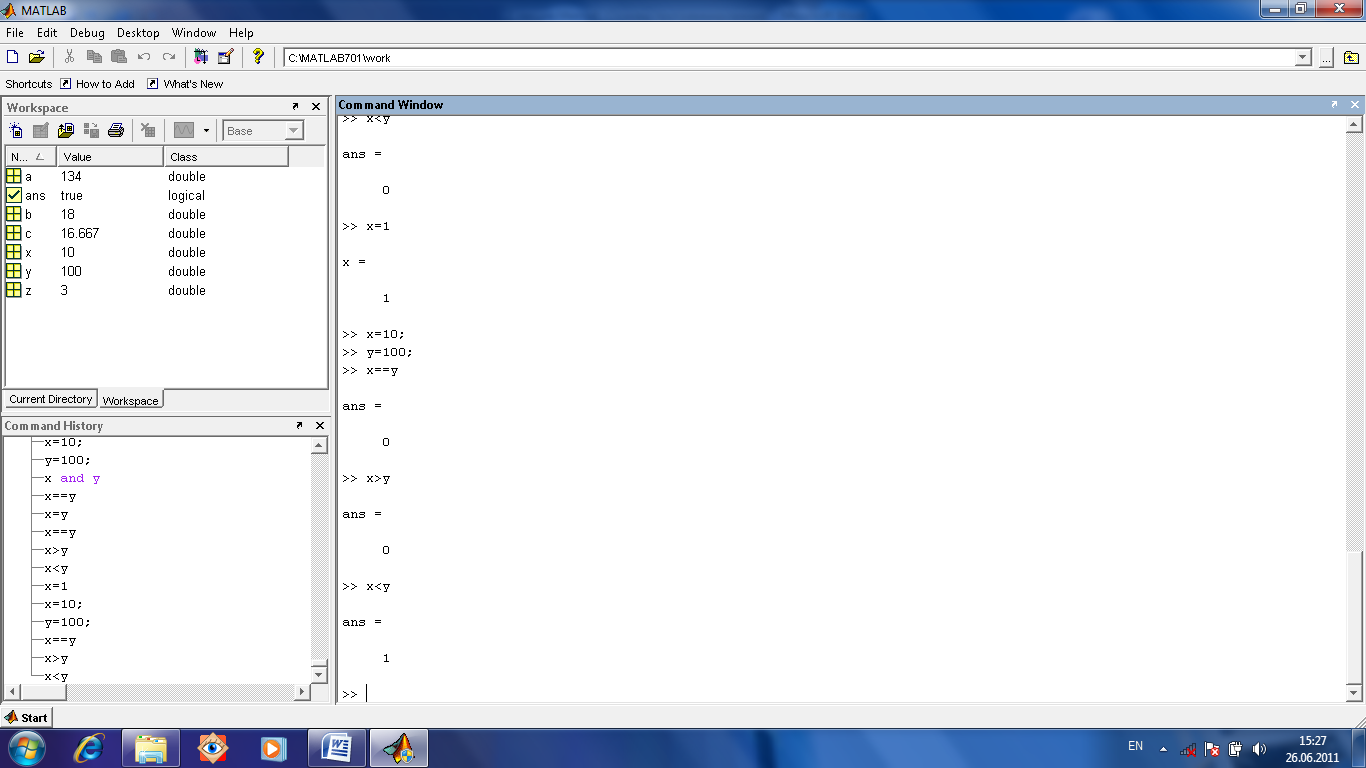
Task: Click the EN language indicator
Action: [1135, 746]
